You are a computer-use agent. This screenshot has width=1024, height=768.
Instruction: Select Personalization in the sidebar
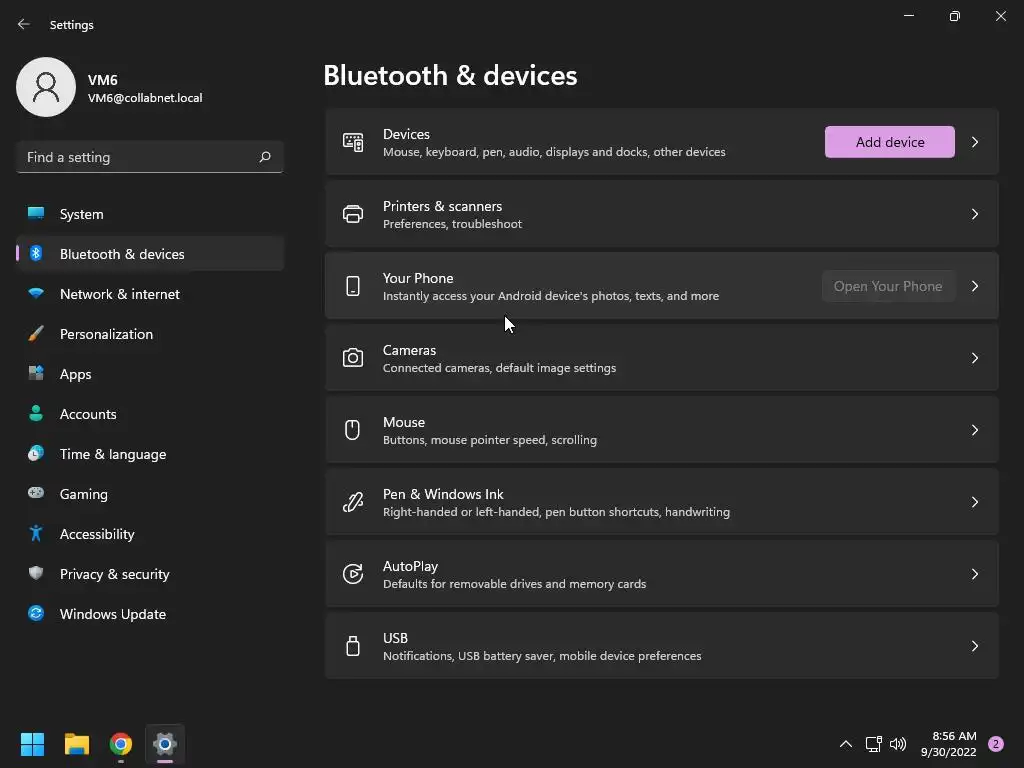click(106, 334)
